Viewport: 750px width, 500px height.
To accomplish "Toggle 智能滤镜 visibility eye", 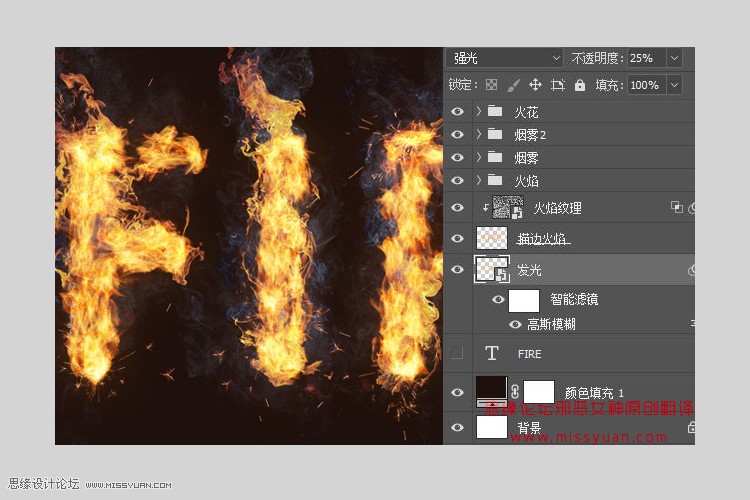I will (498, 300).
